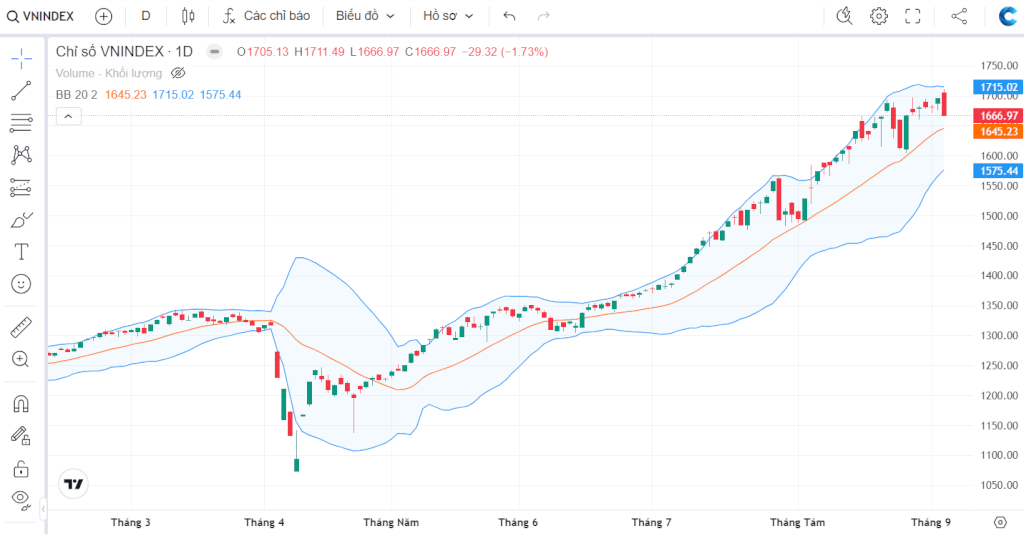Click the 1750.00 price axis label

click(x=999, y=65)
